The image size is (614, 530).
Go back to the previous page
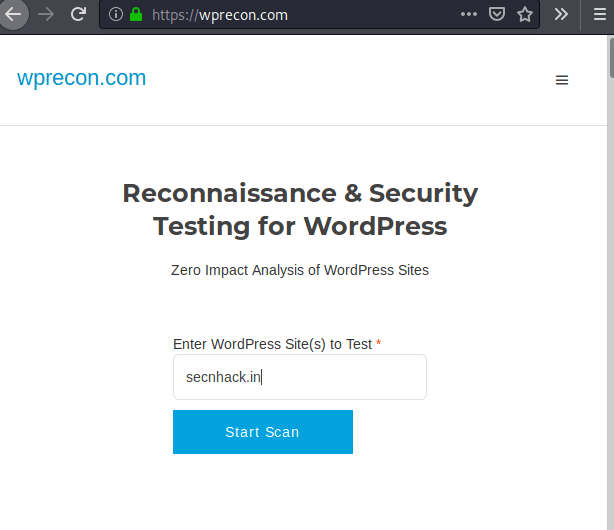pos(13,15)
